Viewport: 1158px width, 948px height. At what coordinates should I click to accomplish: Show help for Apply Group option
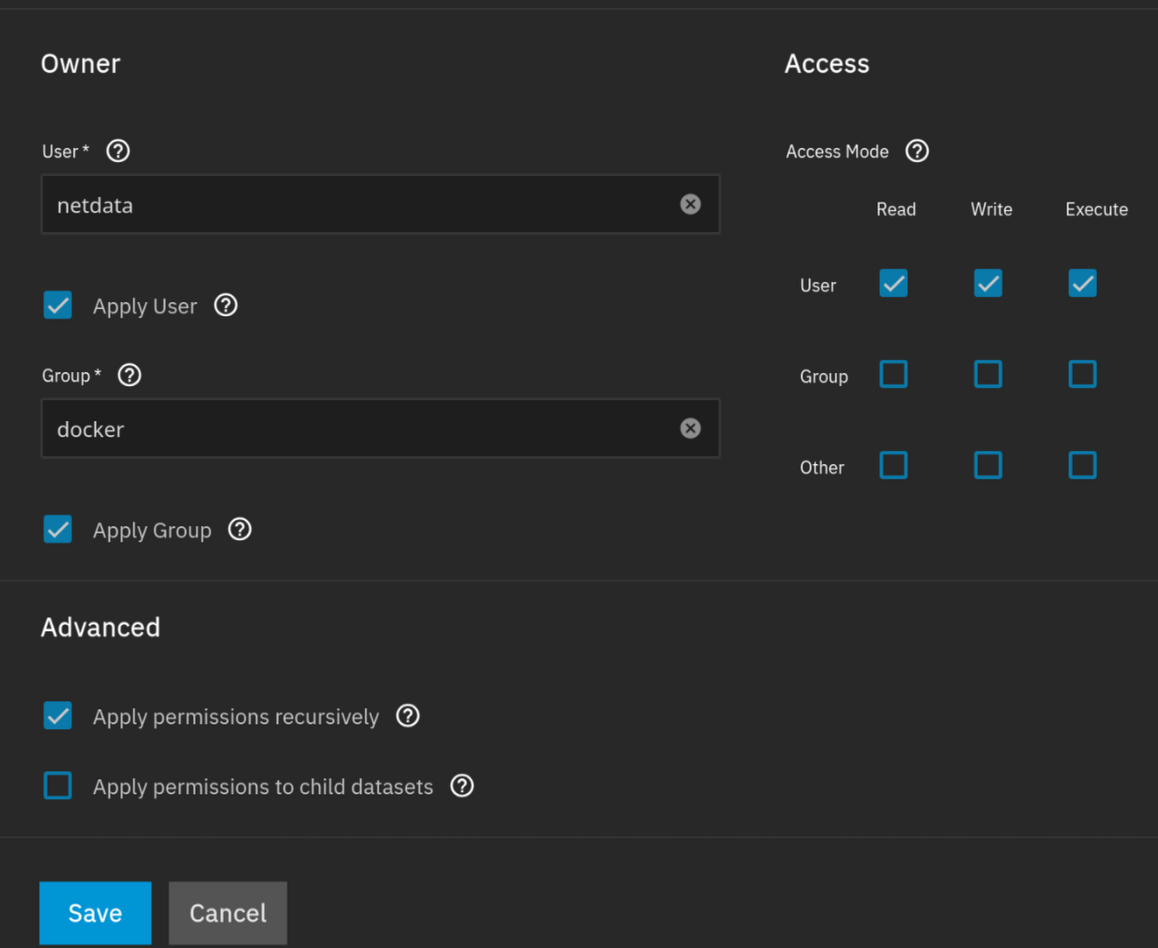pos(240,529)
